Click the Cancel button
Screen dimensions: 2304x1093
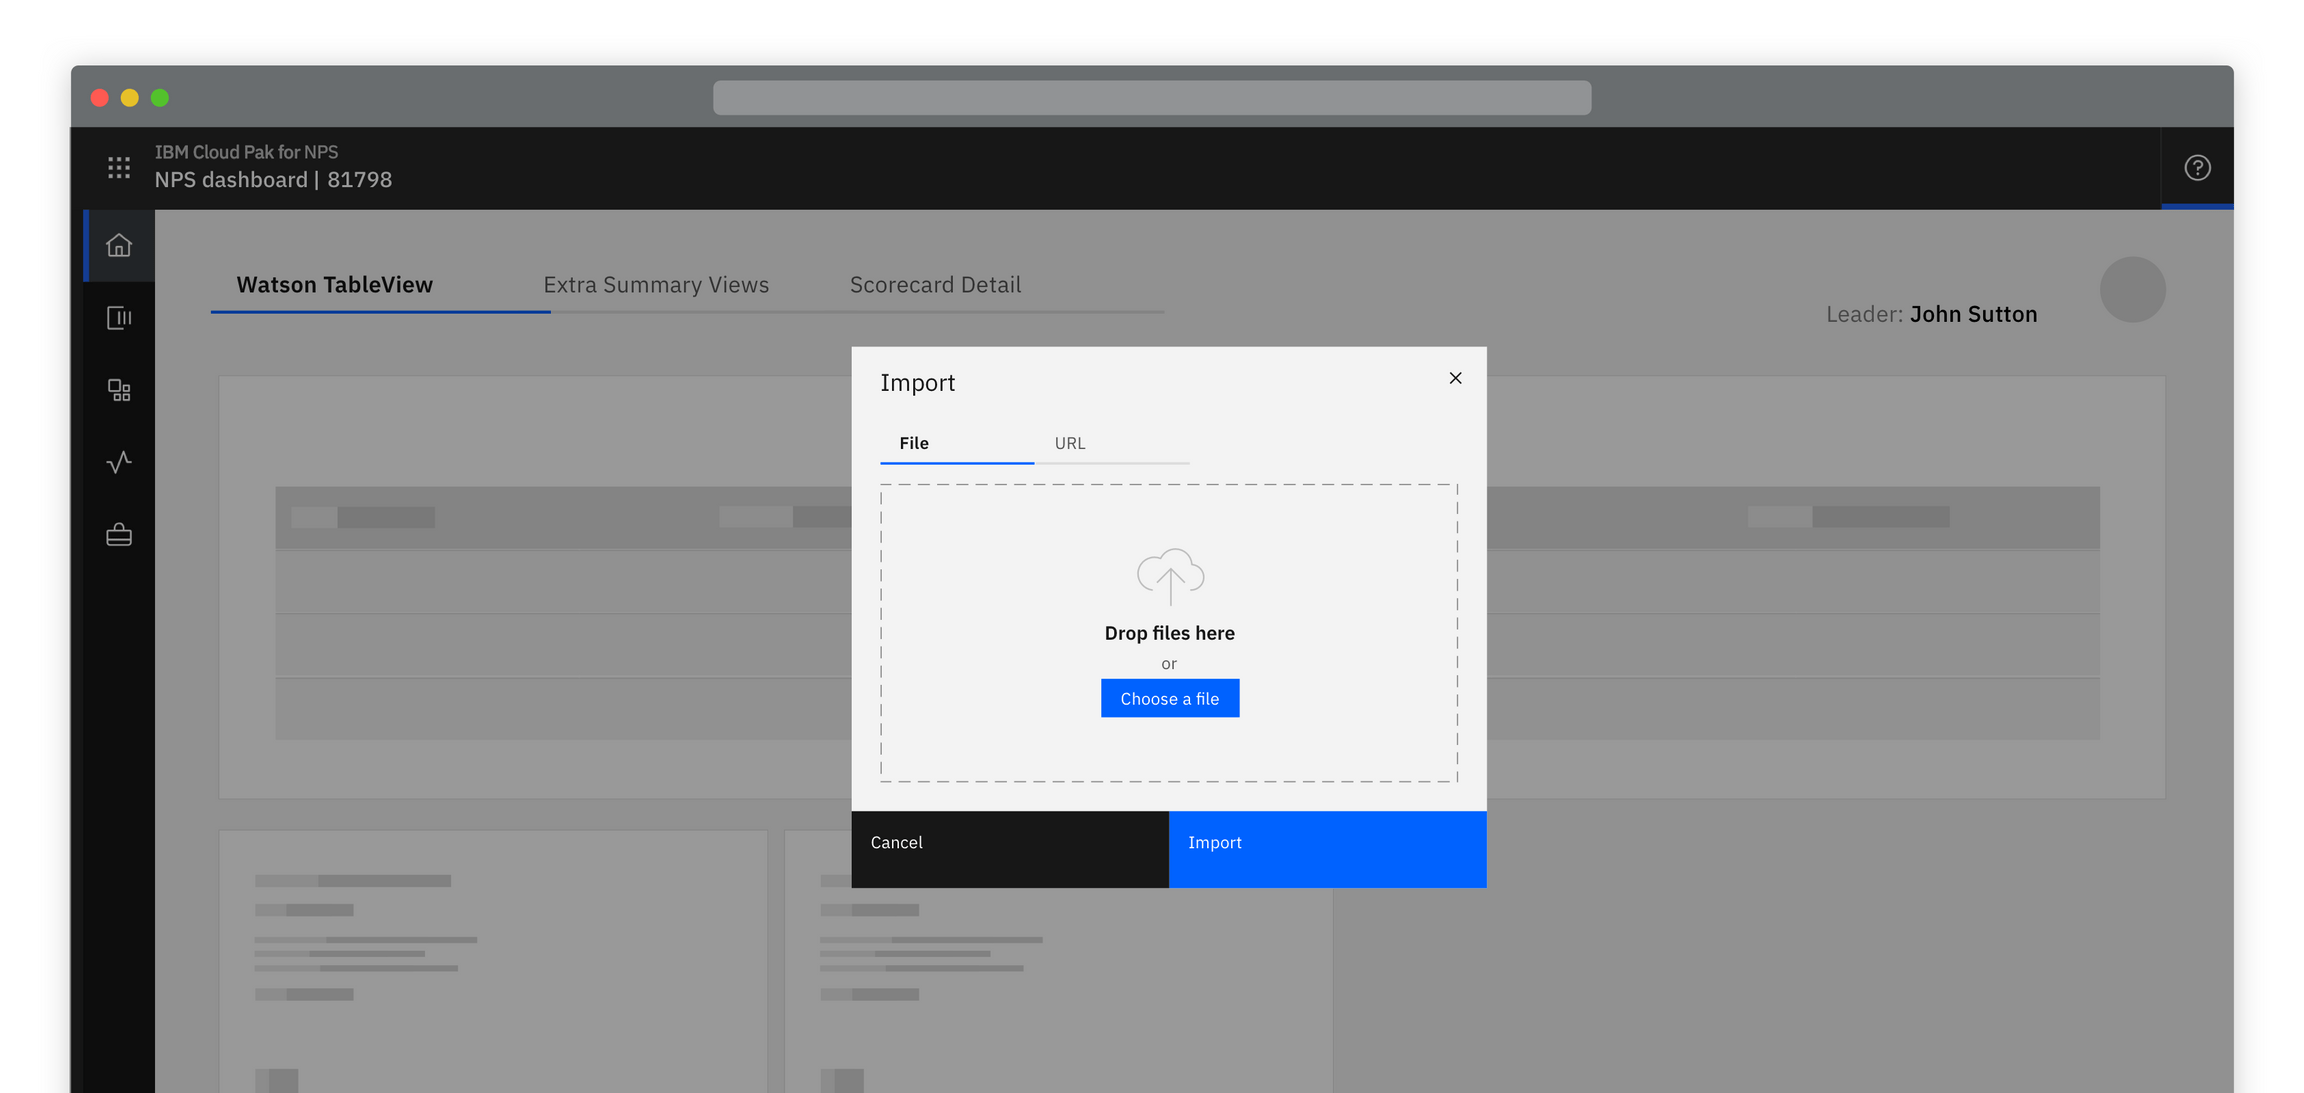pyautogui.click(x=1010, y=849)
